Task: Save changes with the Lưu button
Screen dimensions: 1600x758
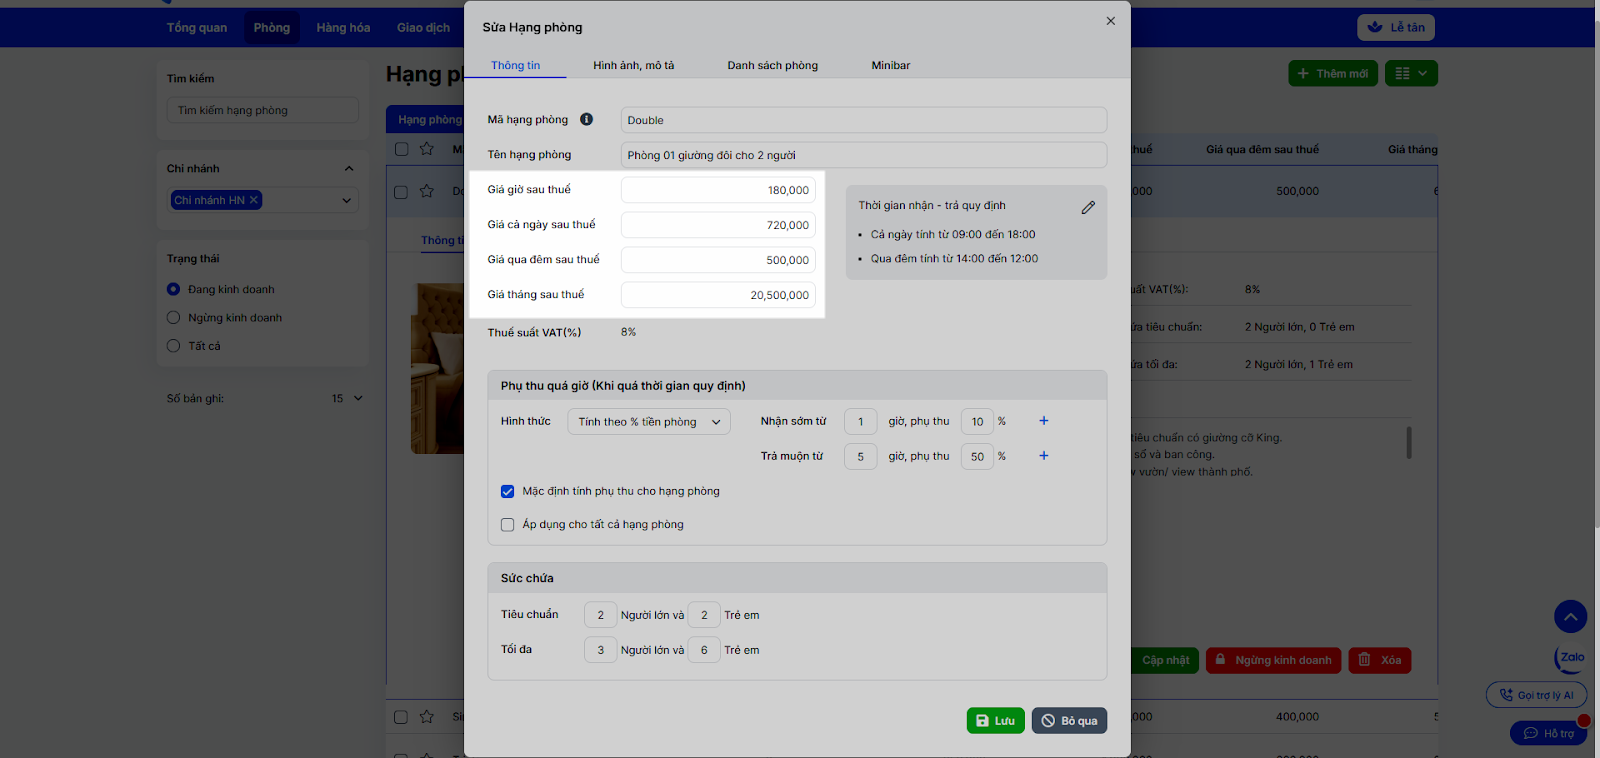Action: (x=995, y=720)
